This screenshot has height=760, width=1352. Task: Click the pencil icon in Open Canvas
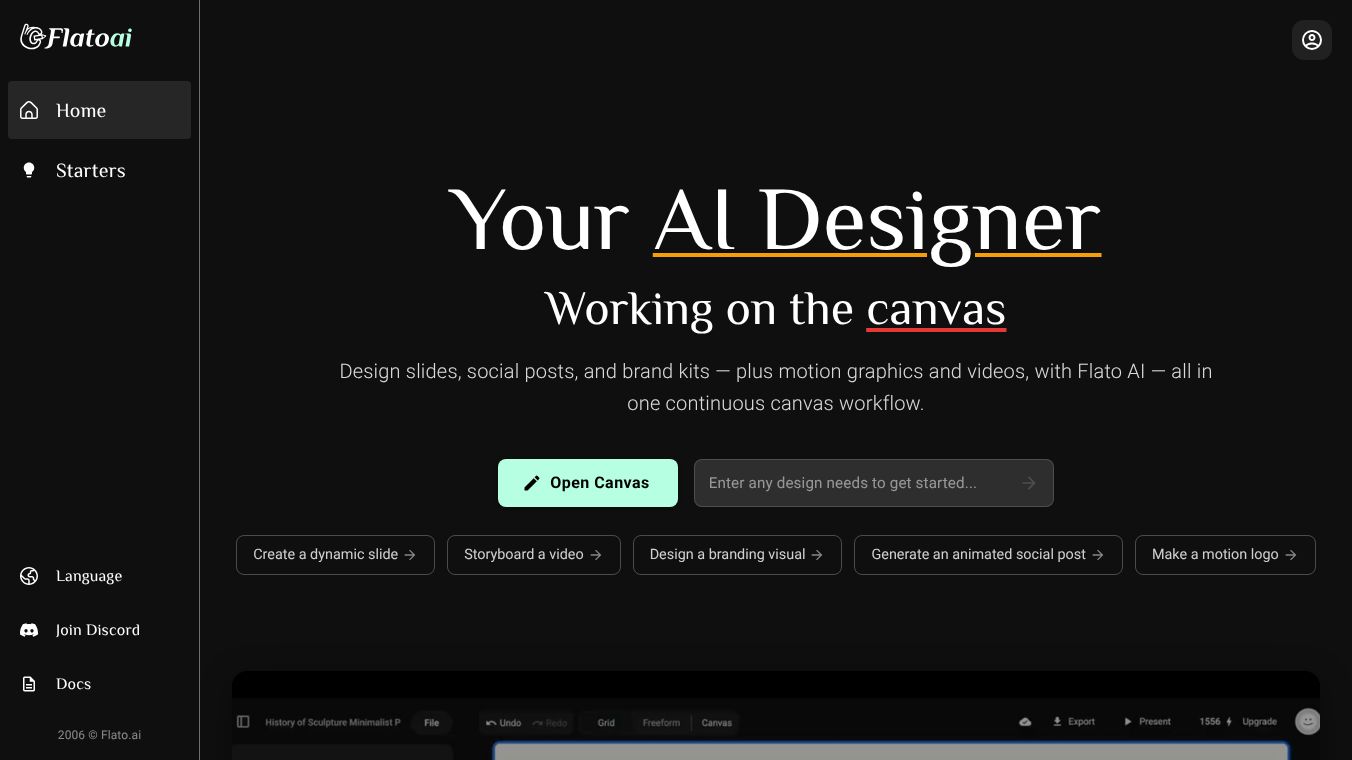(x=532, y=483)
